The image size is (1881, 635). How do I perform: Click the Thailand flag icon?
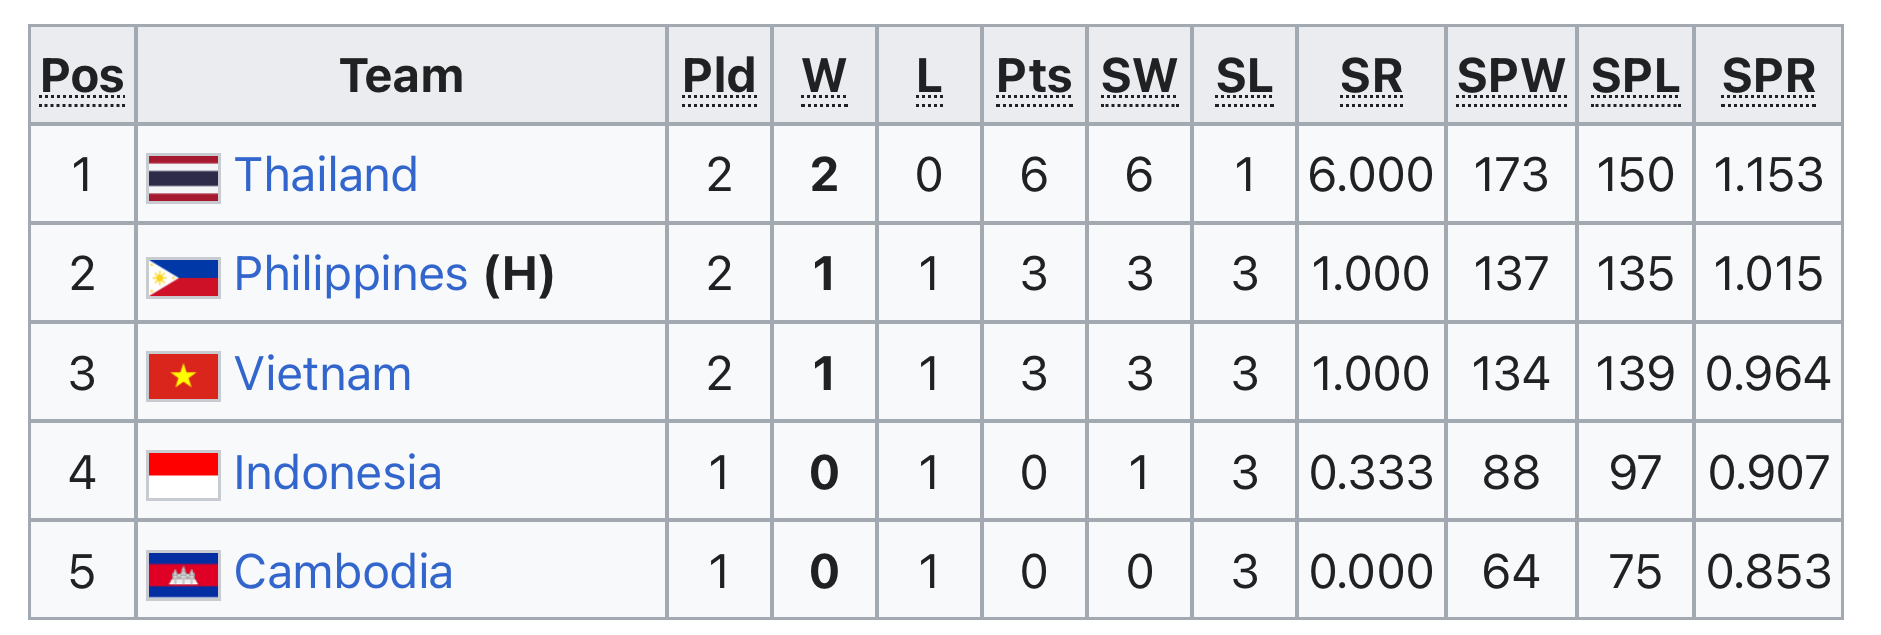click(x=183, y=178)
